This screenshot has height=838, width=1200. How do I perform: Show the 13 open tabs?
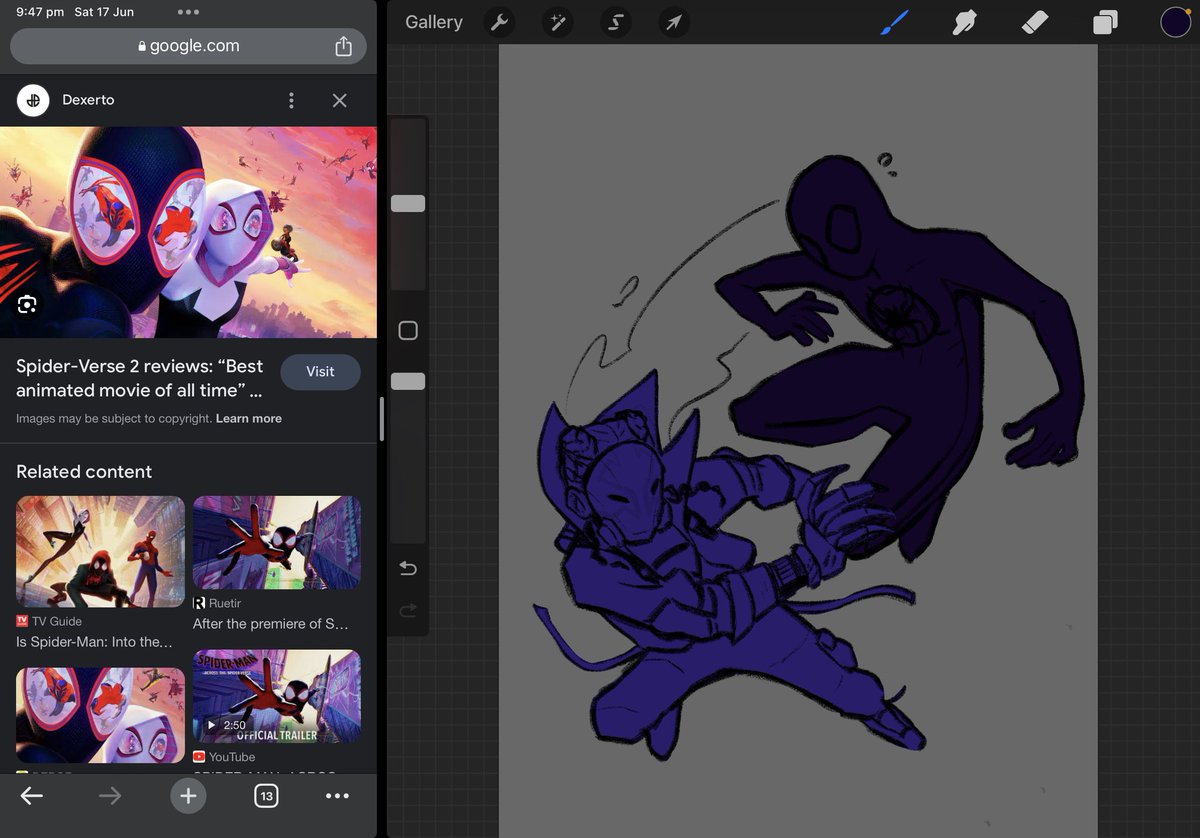coord(266,796)
